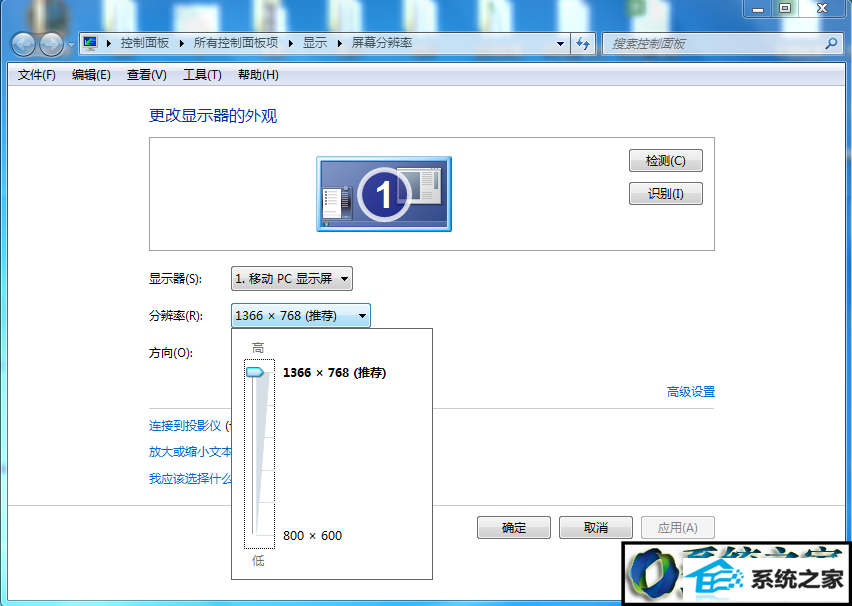
Task: Click the magnifier icon in search box
Action: (830, 43)
